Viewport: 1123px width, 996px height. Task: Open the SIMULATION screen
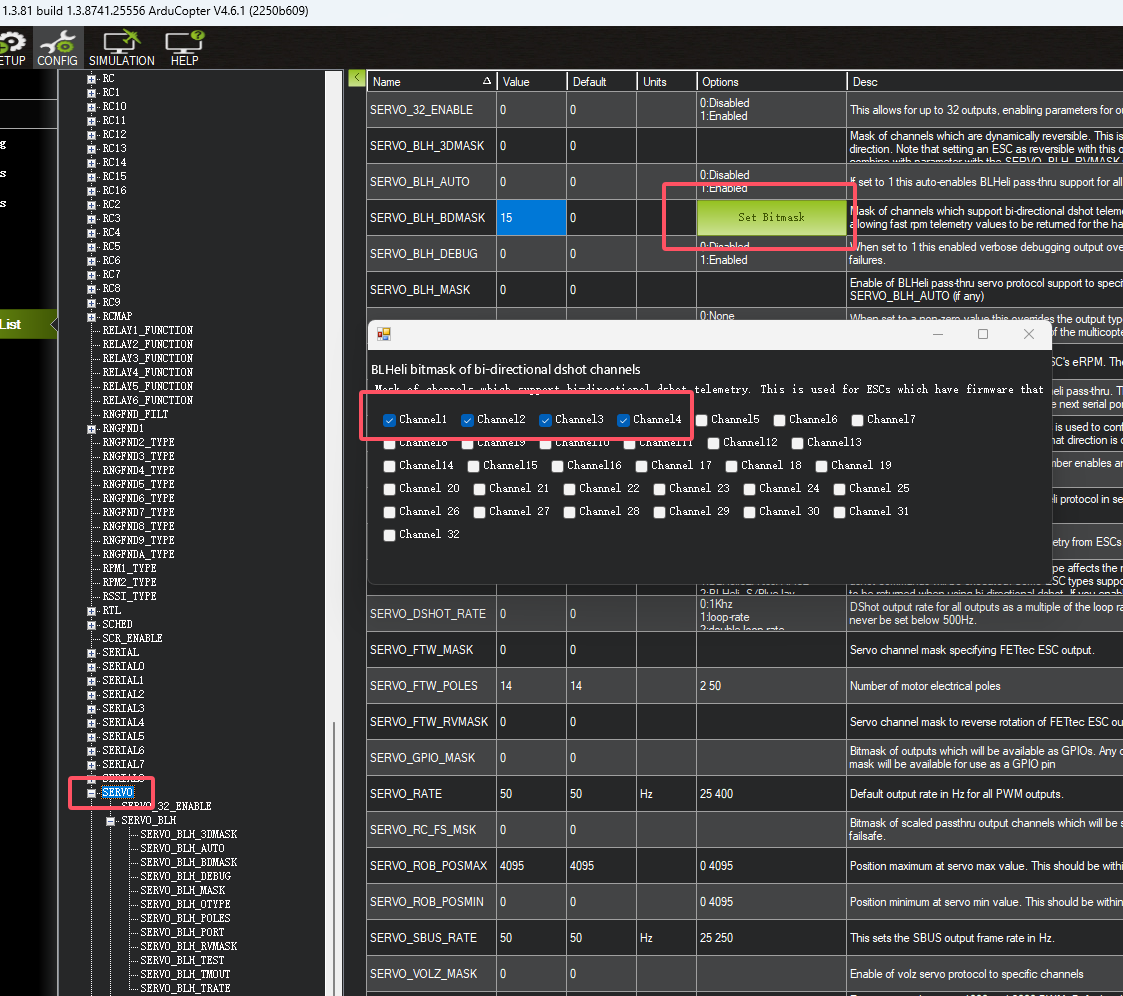(122, 48)
